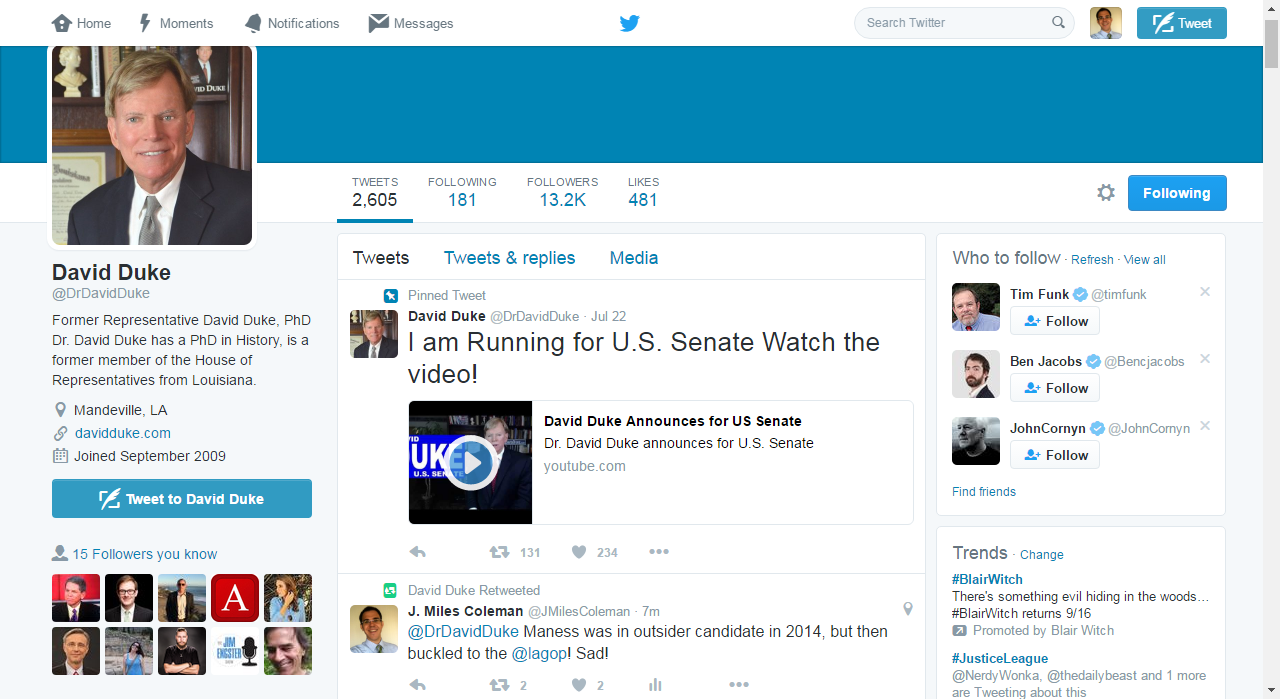The height and width of the screenshot is (699, 1280).
Task: Open 15 Followers you know link
Action: [x=145, y=554]
